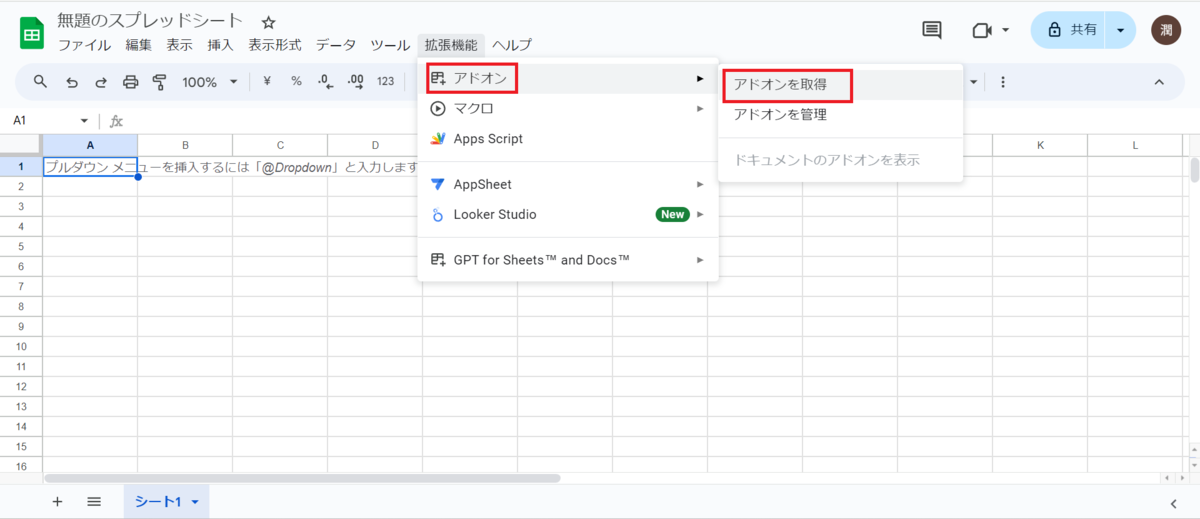Select row 16 header

pos(21,466)
